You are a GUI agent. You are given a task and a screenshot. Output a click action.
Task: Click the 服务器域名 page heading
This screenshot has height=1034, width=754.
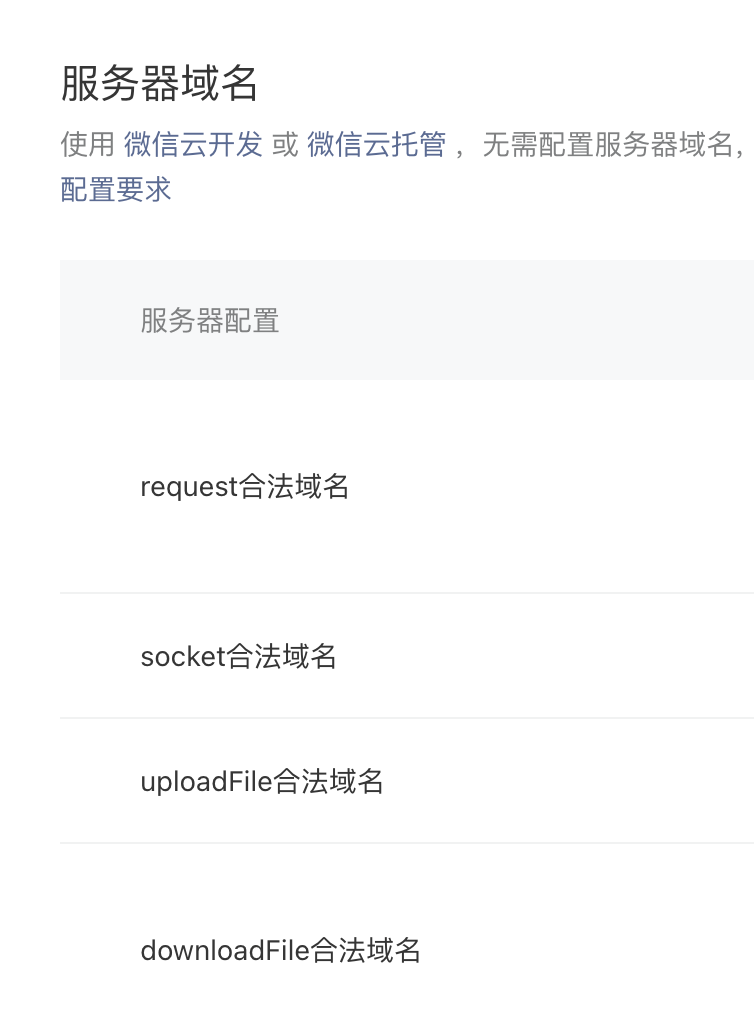coord(159,83)
